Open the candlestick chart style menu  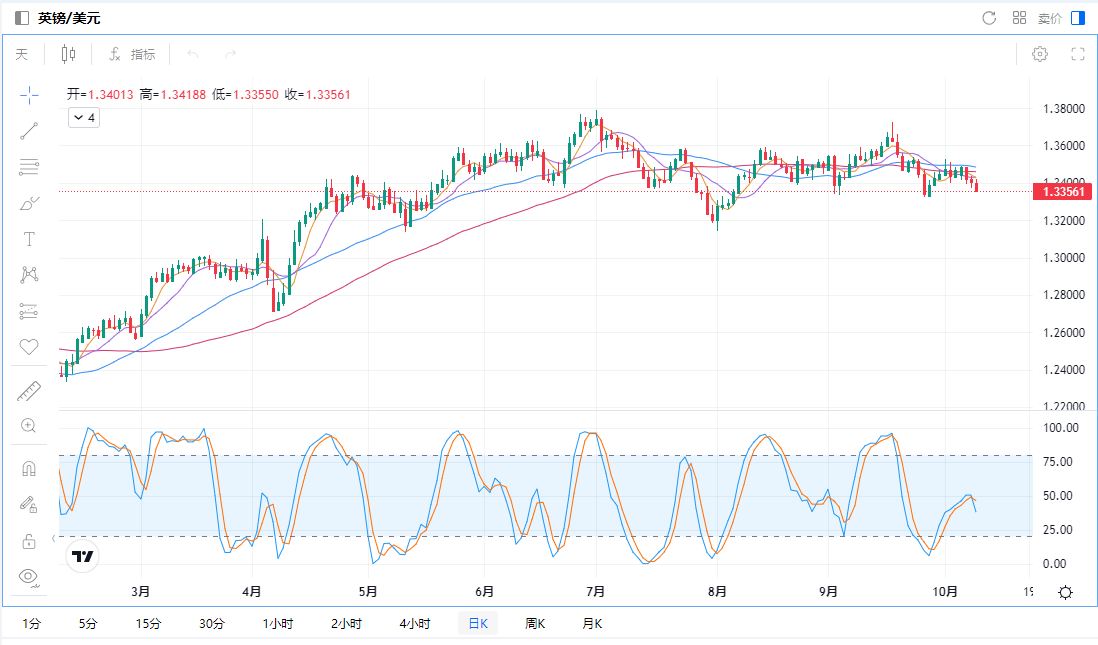pyautogui.click(x=68, y=54)
